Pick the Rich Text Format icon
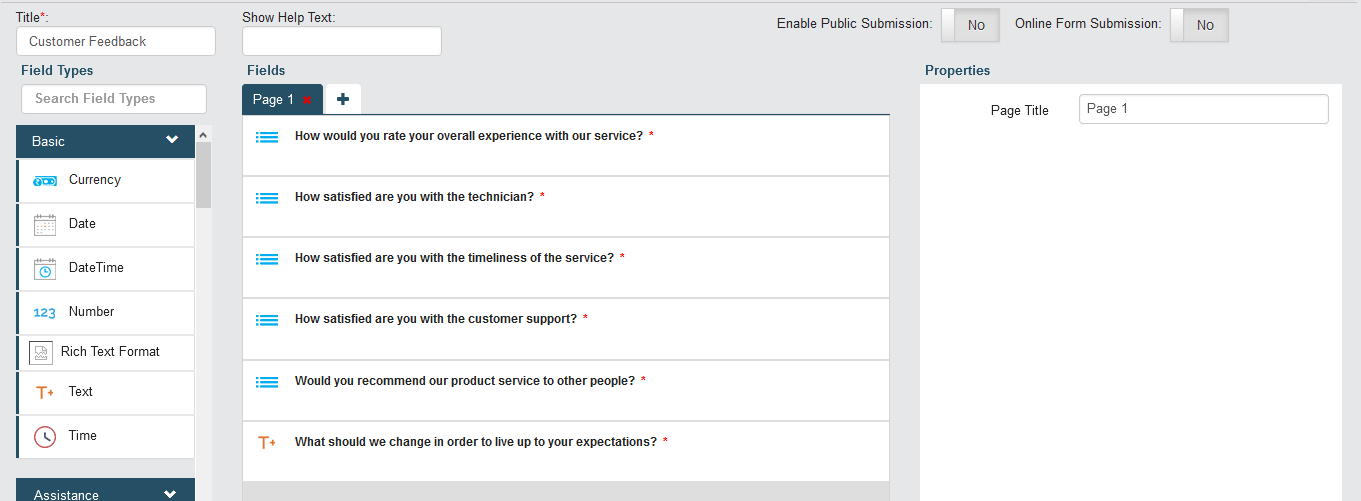 pos(41,352)
